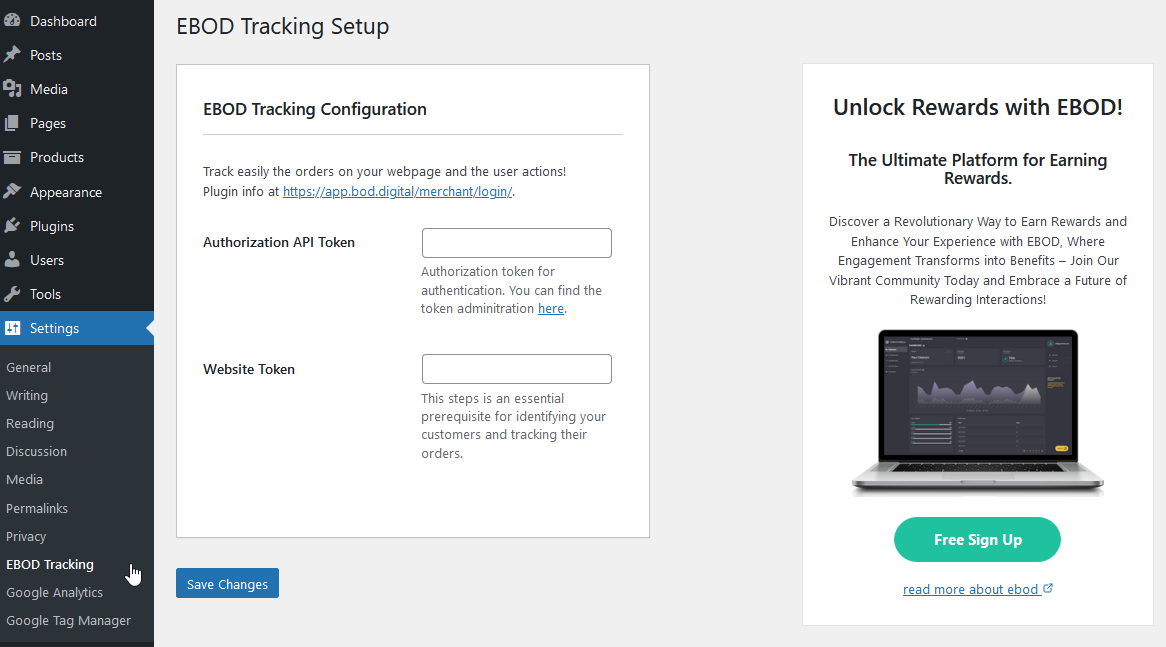
Task: Open the Products section icon
Action: click(x=17, y=157)
